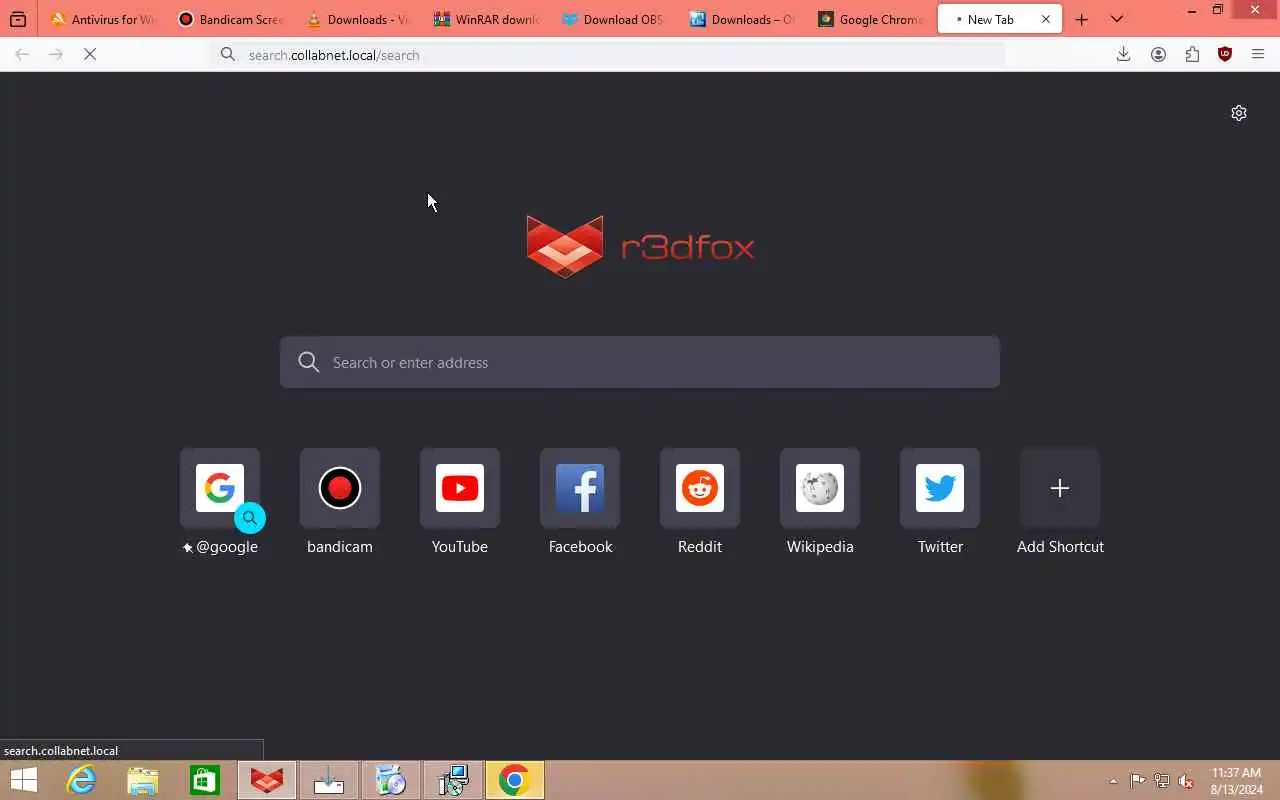The width and height of the screenshot is (1280, 800).
Task: Open the disc media taskbar icon
Action: click(391, 780)
